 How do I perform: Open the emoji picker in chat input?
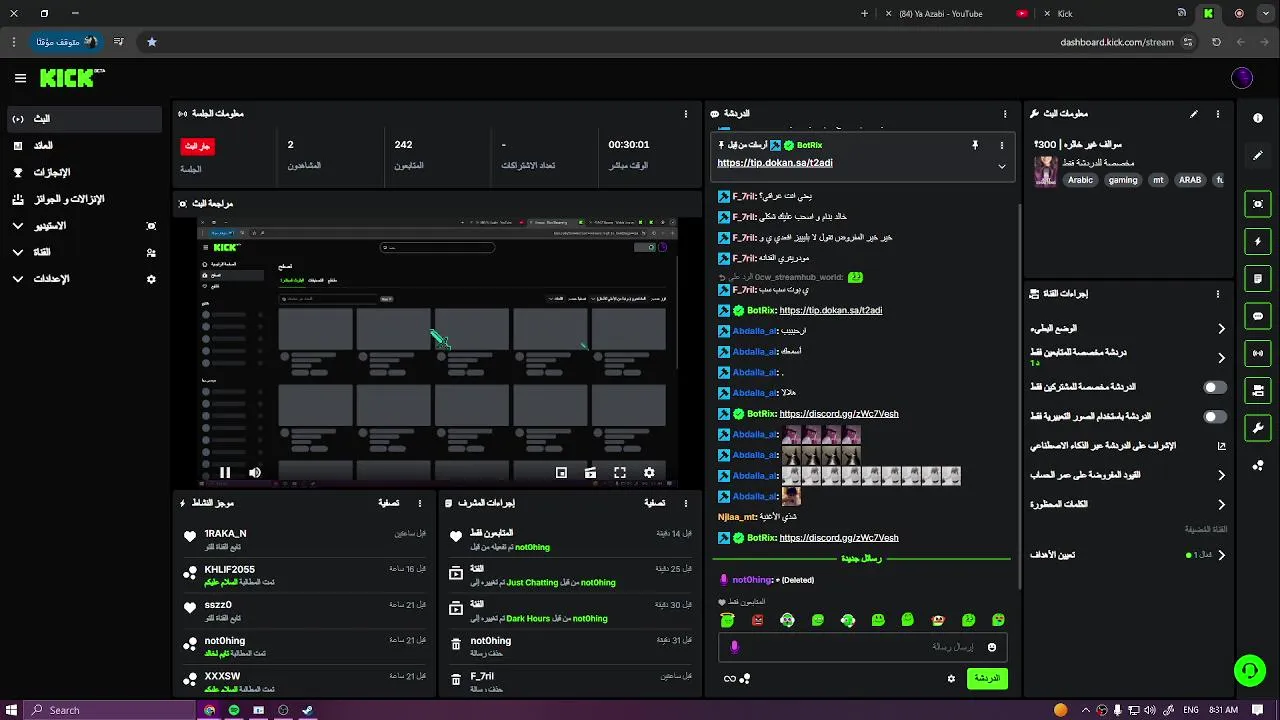992,647
